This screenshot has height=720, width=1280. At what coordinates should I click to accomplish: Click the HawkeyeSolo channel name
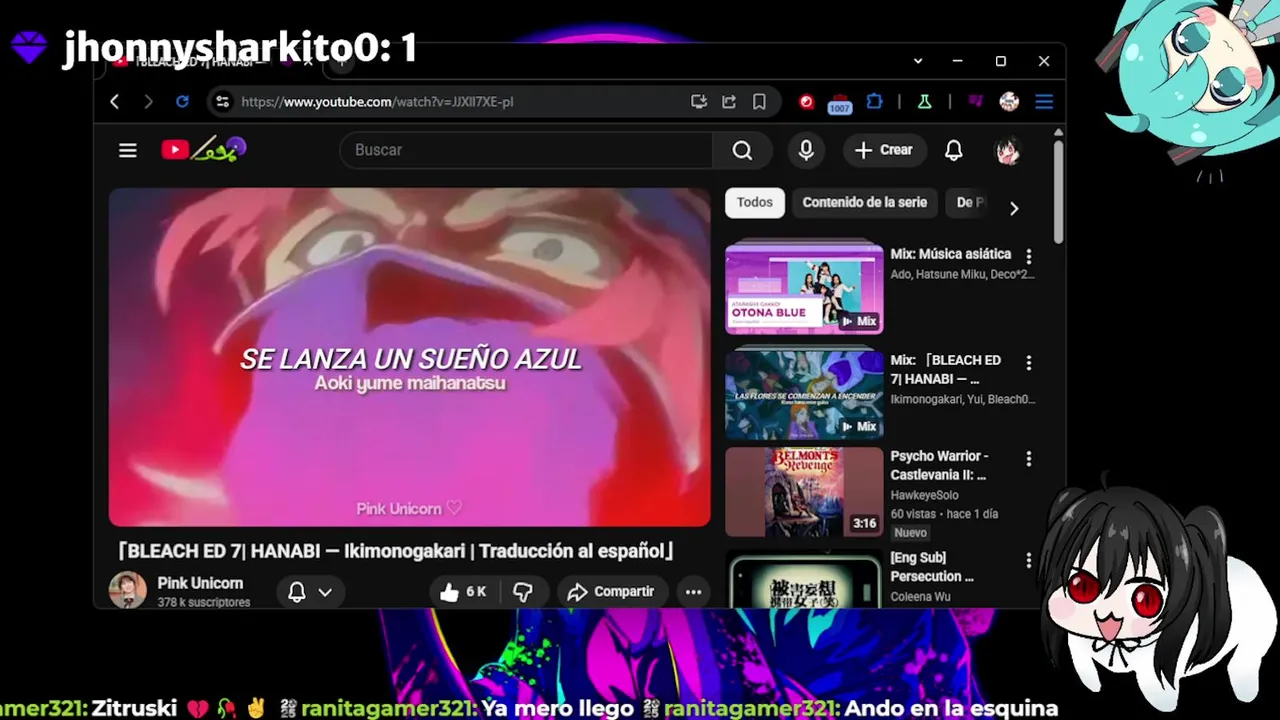point(925,495)
